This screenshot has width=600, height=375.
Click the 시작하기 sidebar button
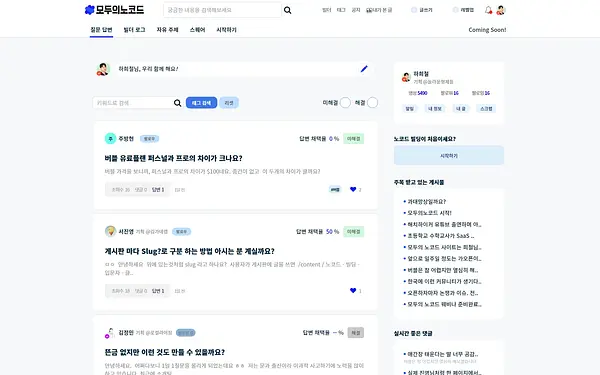tap(449, 156)
